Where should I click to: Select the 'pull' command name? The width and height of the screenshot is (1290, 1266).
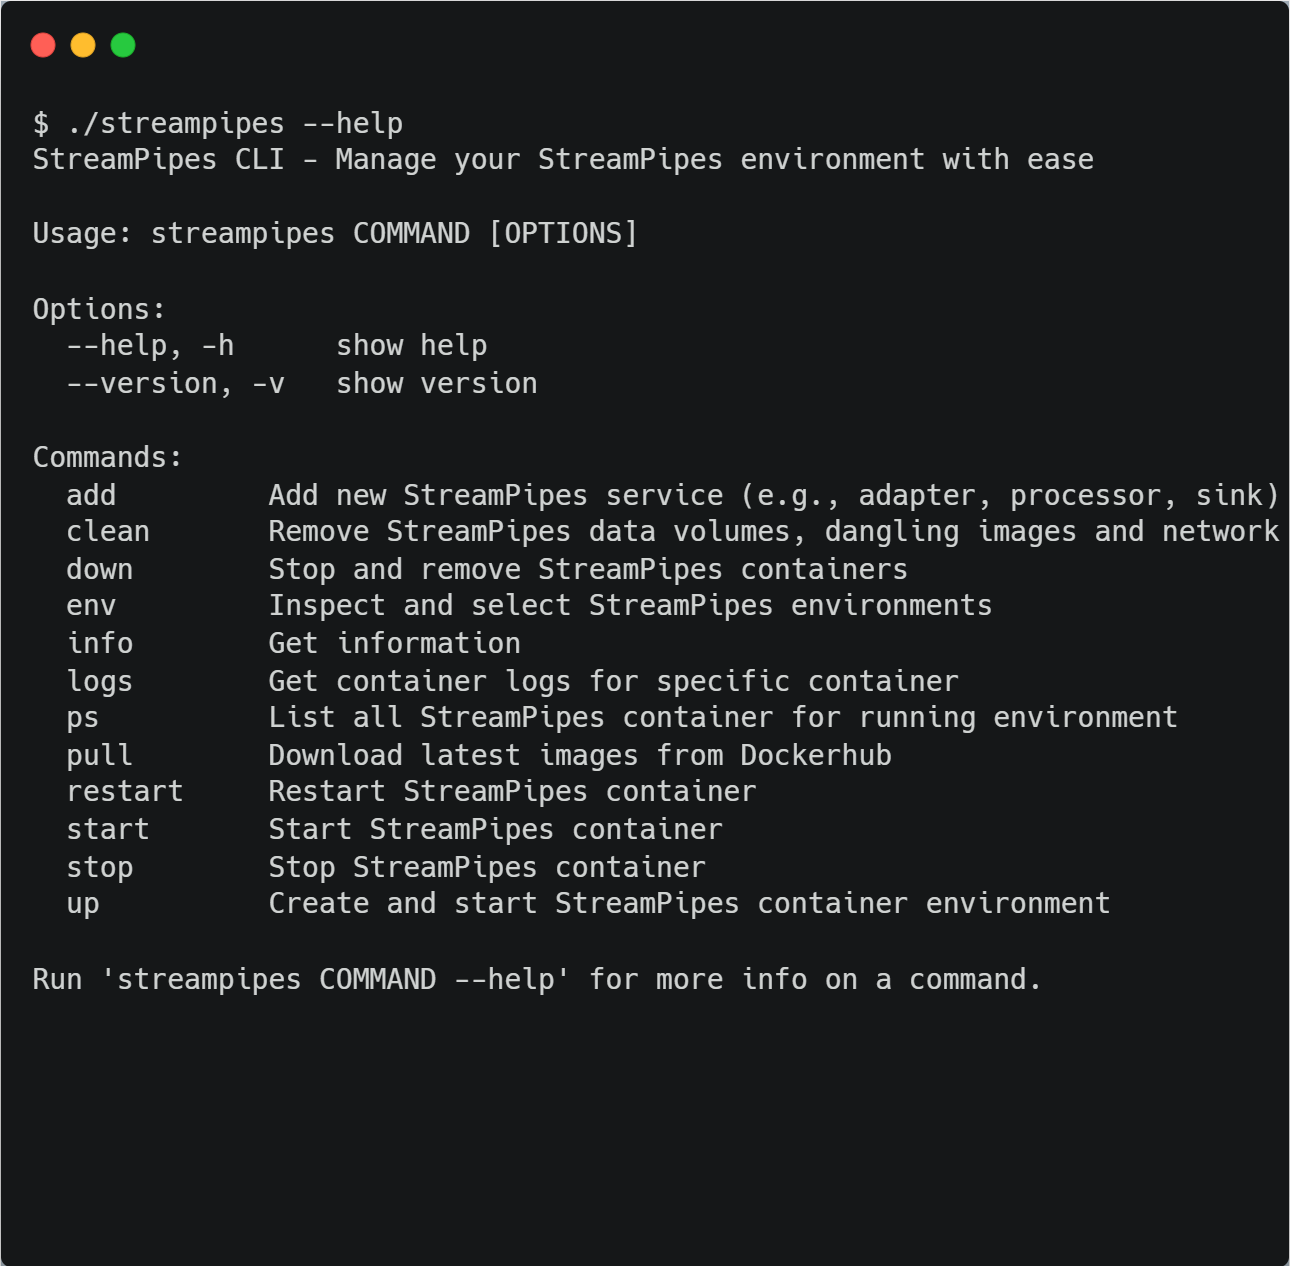click(x=100, y=756)
